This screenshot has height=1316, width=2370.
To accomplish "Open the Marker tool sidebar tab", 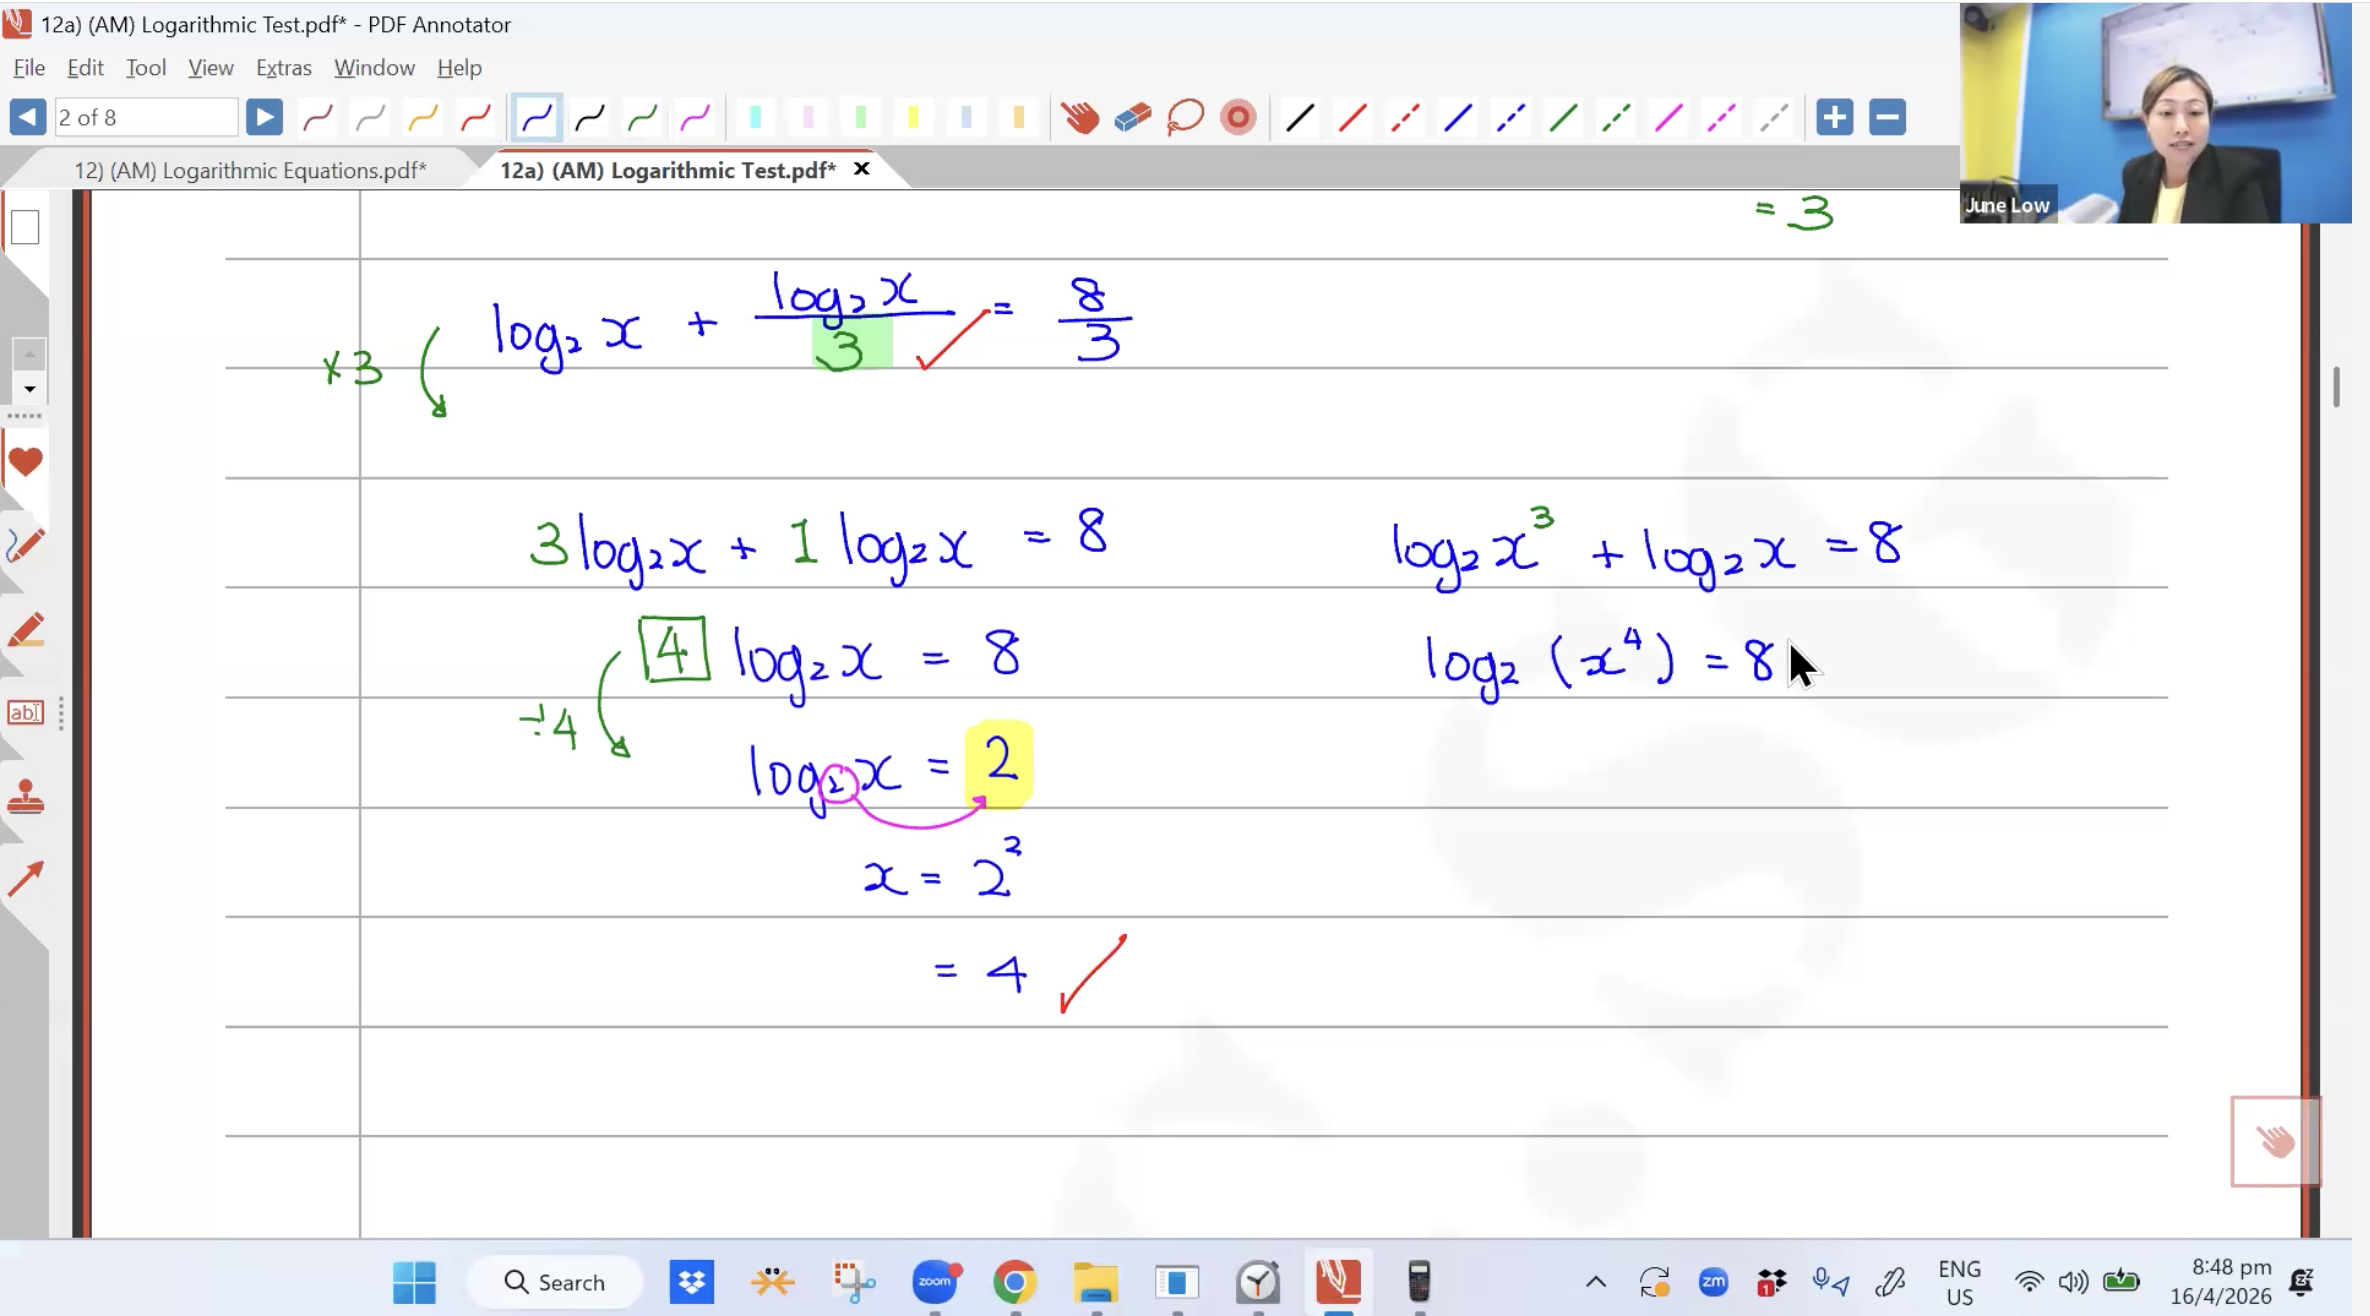I will tap(25, 630).
